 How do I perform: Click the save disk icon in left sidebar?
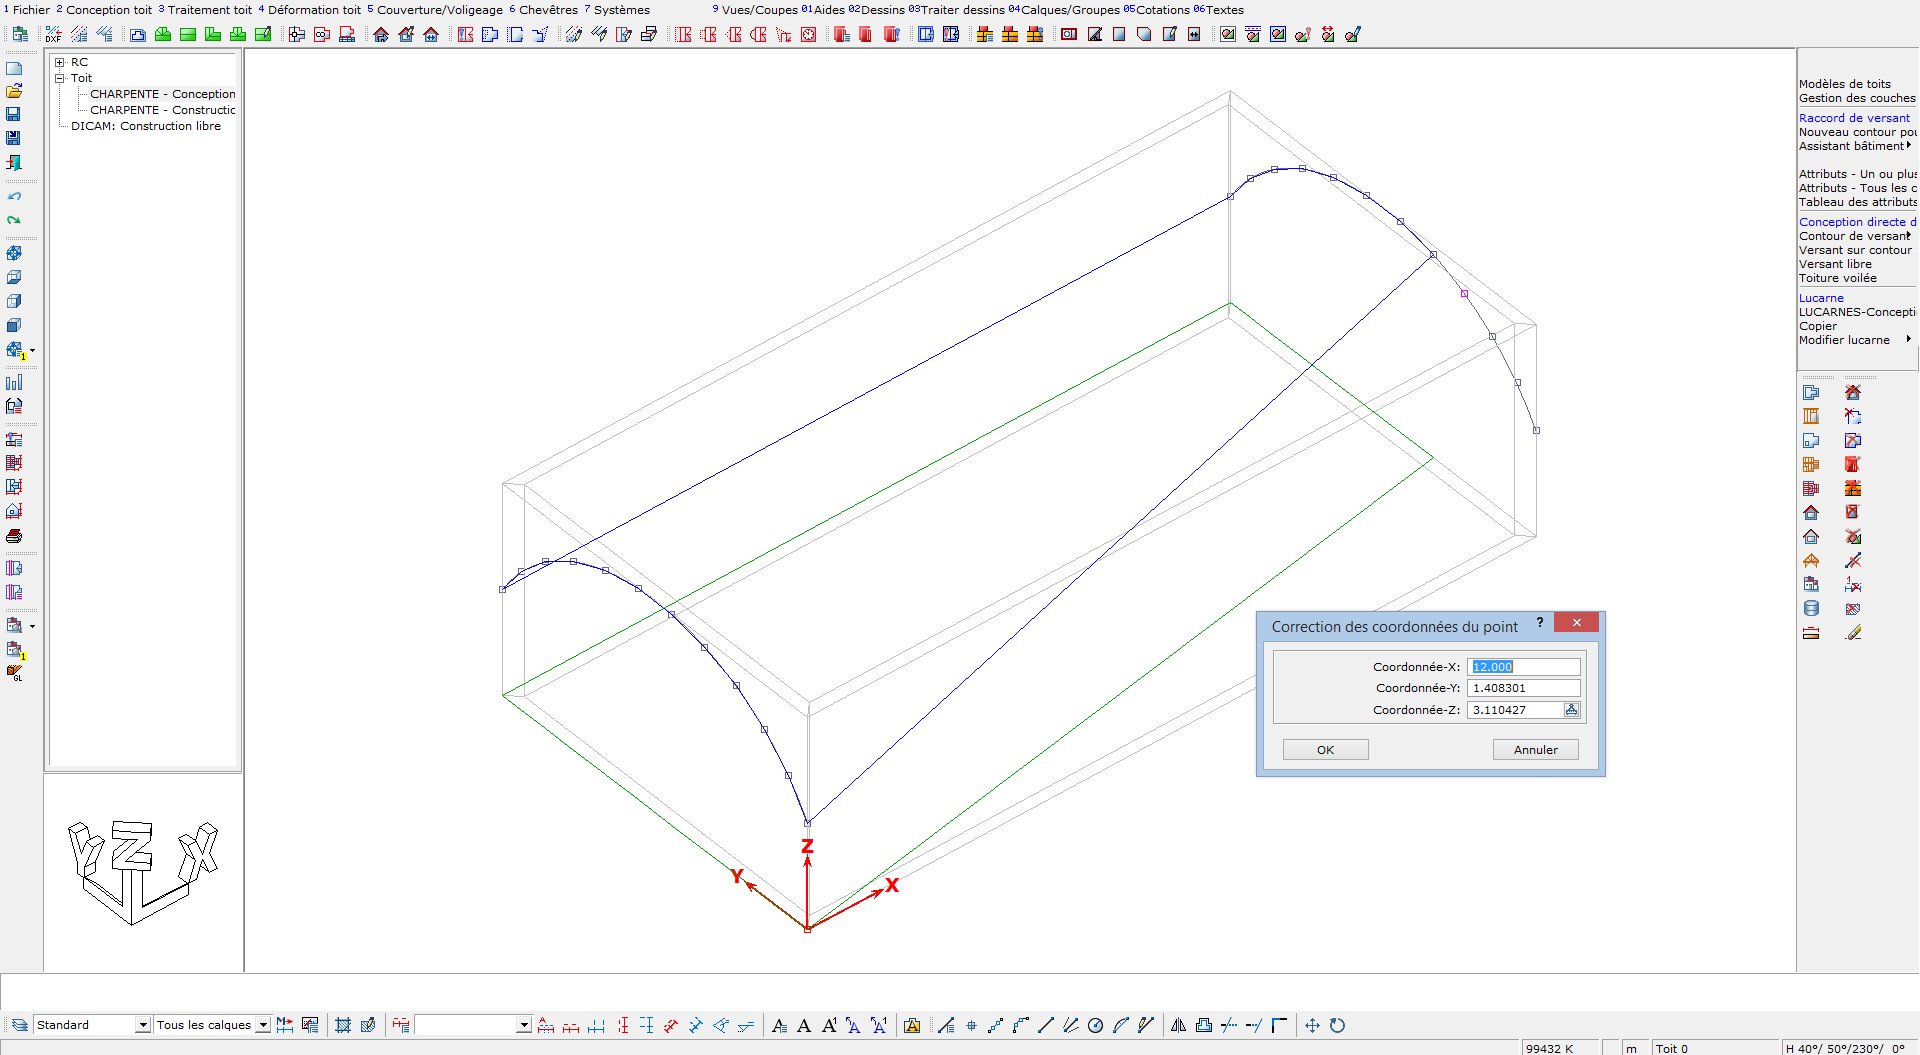tap(14, 114)
